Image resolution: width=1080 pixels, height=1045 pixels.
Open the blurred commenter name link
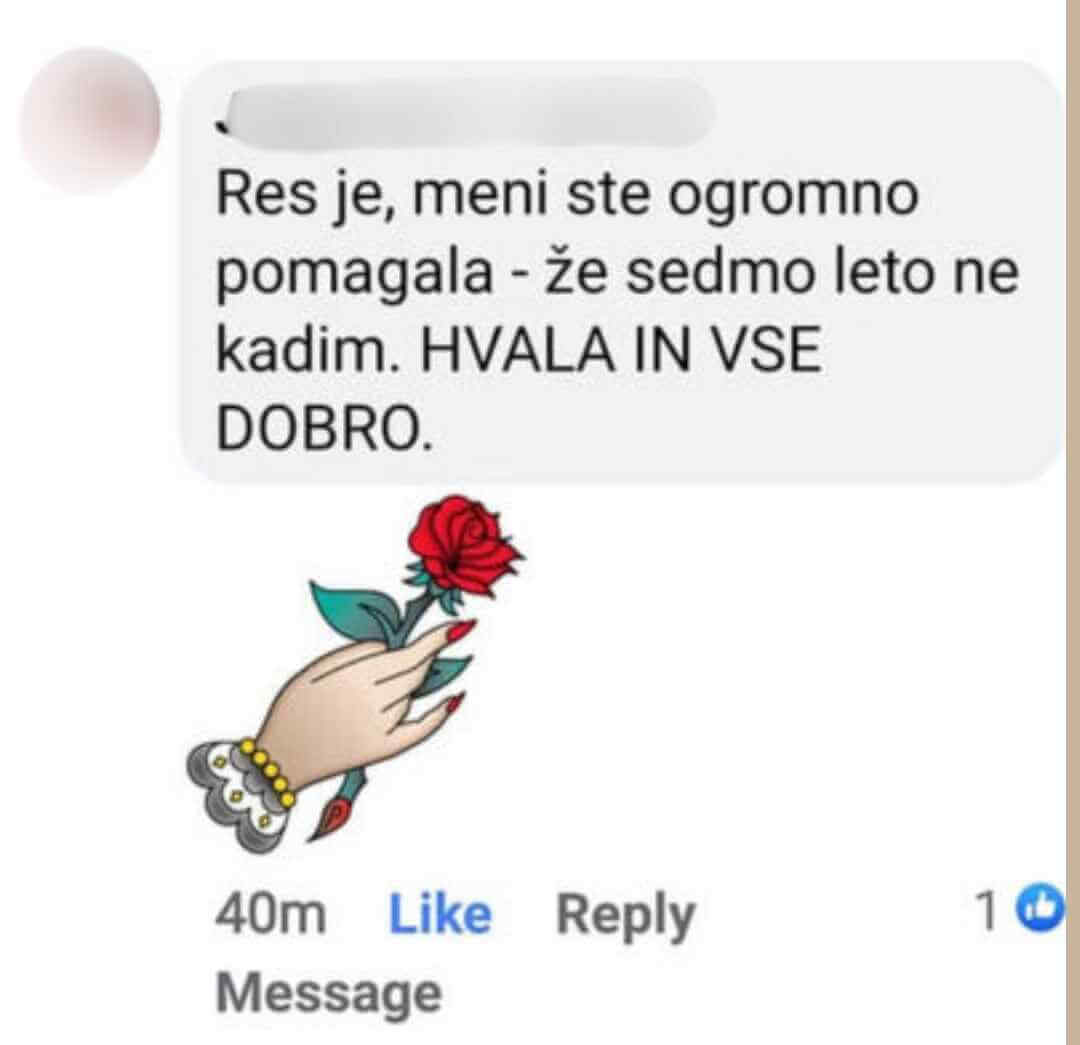click(466, 114)
